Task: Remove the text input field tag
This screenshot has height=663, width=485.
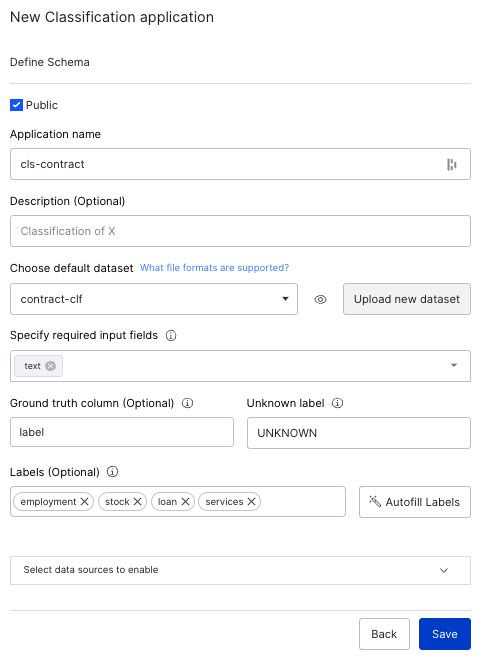Action: click(50, 366)
